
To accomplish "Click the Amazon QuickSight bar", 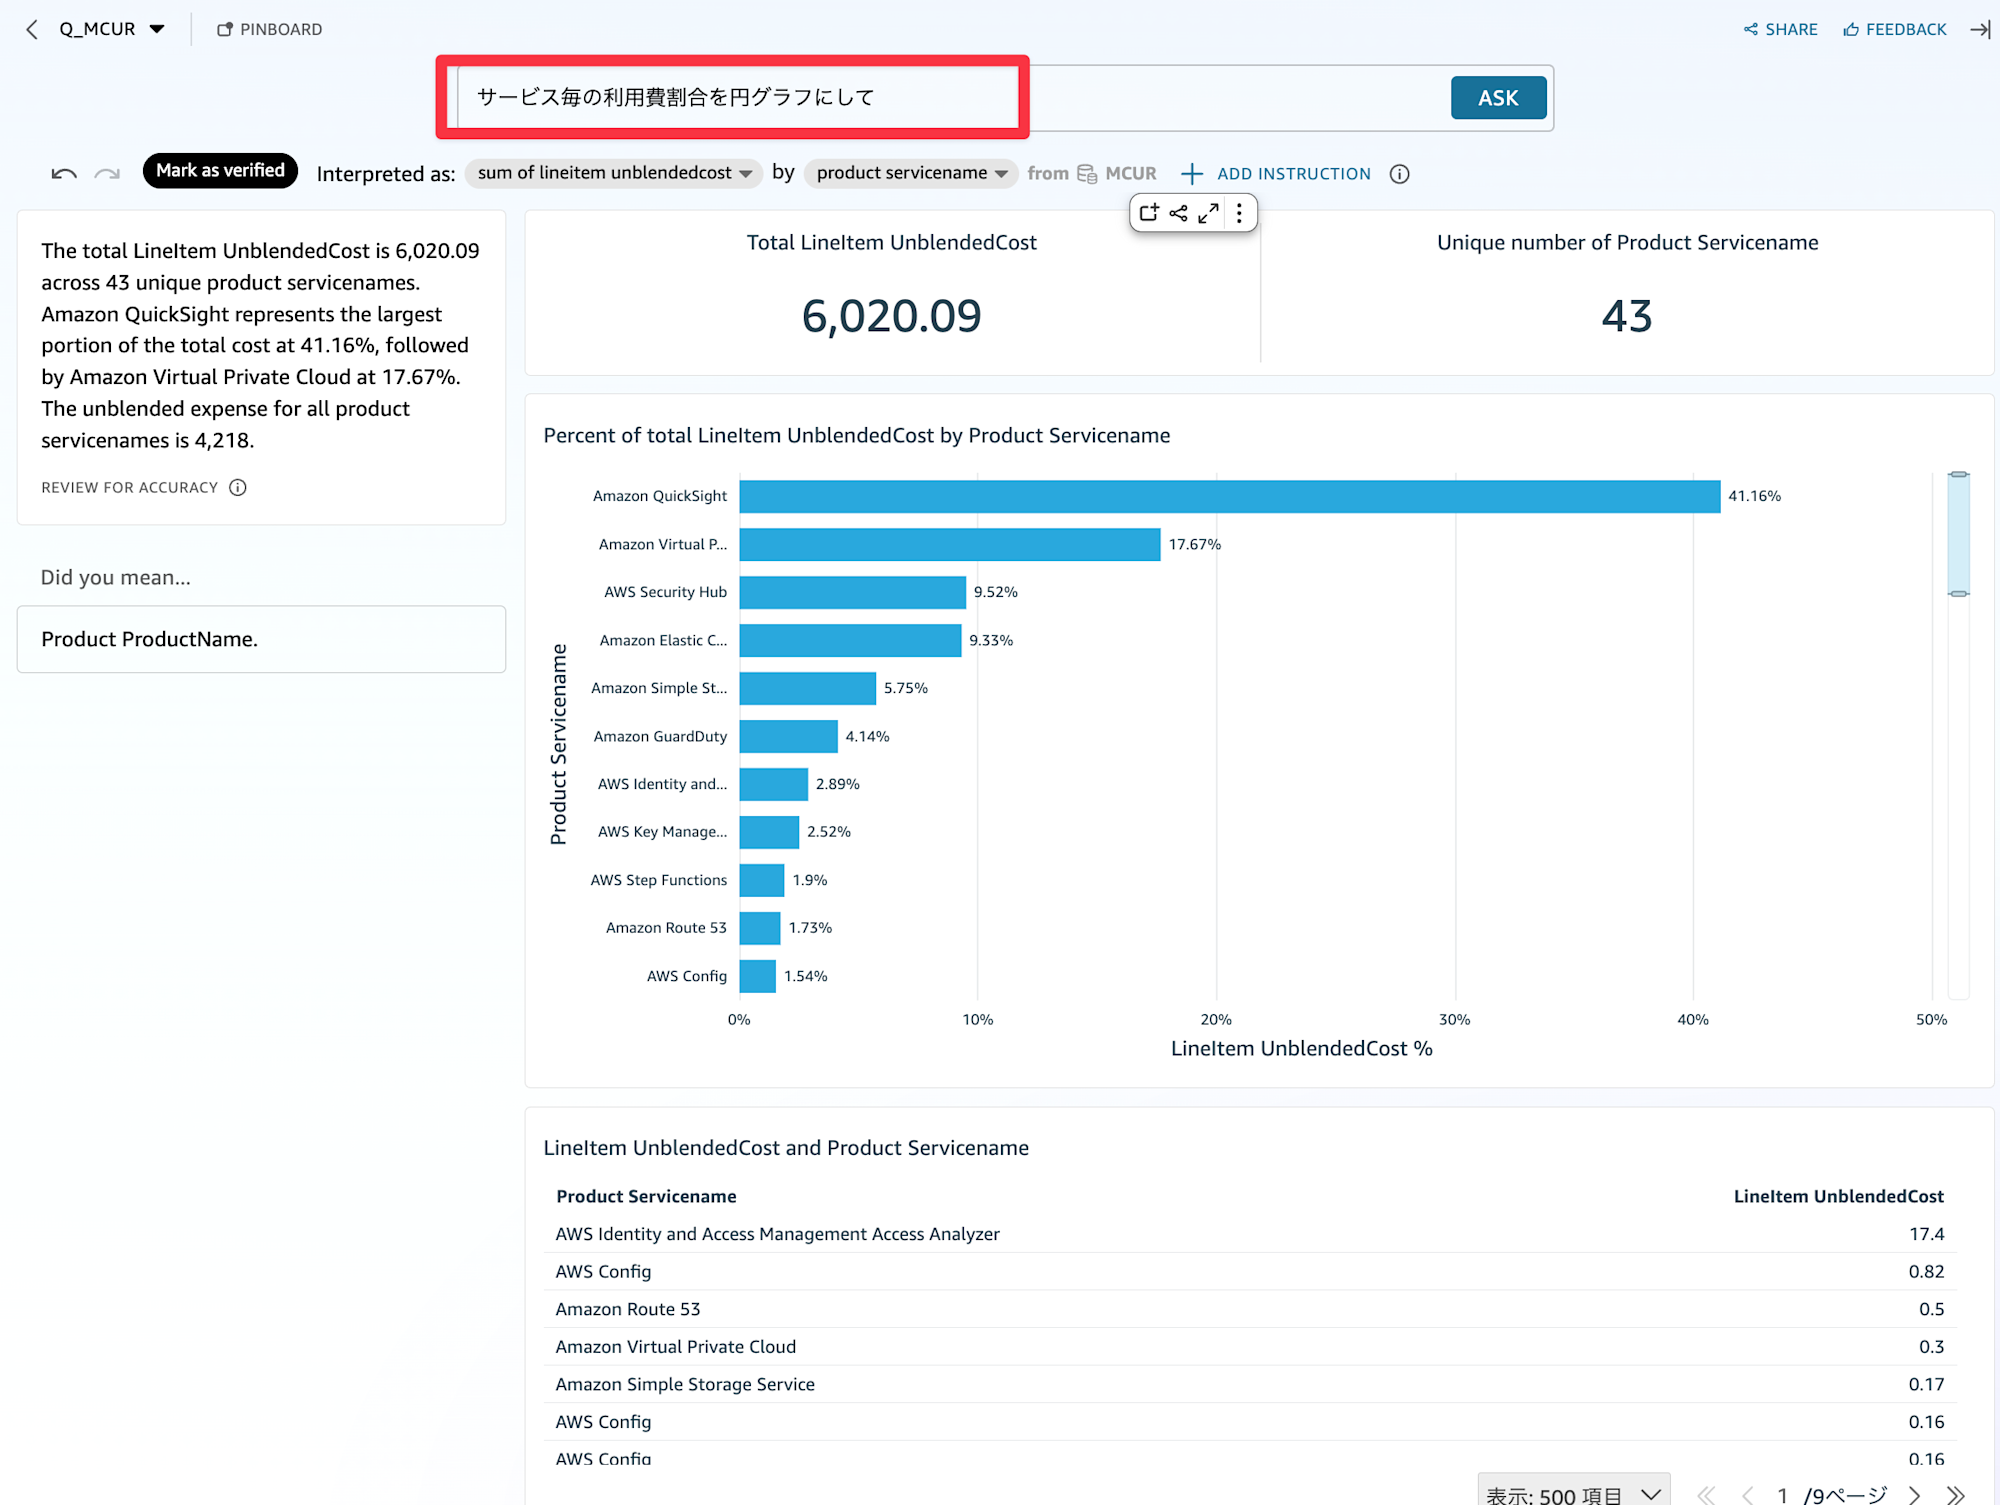I will [x=1230, y=496].
